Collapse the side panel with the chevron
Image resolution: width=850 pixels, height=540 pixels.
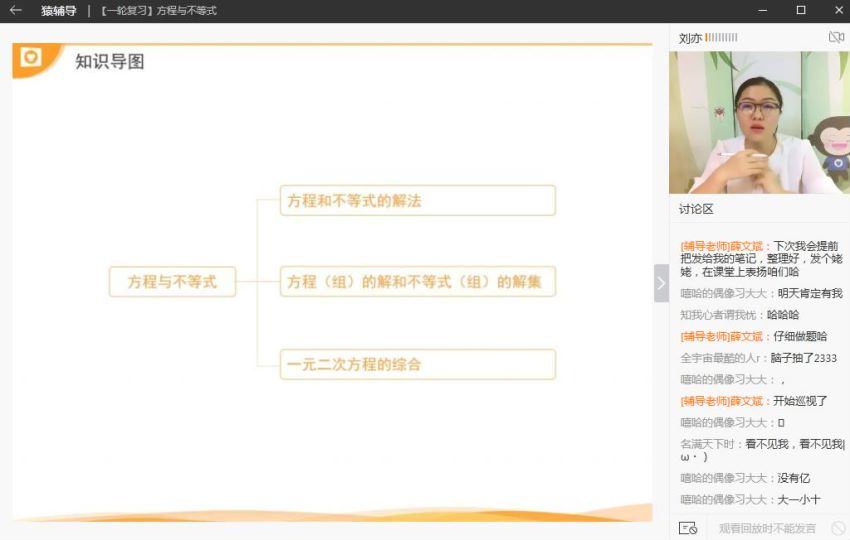661,283
